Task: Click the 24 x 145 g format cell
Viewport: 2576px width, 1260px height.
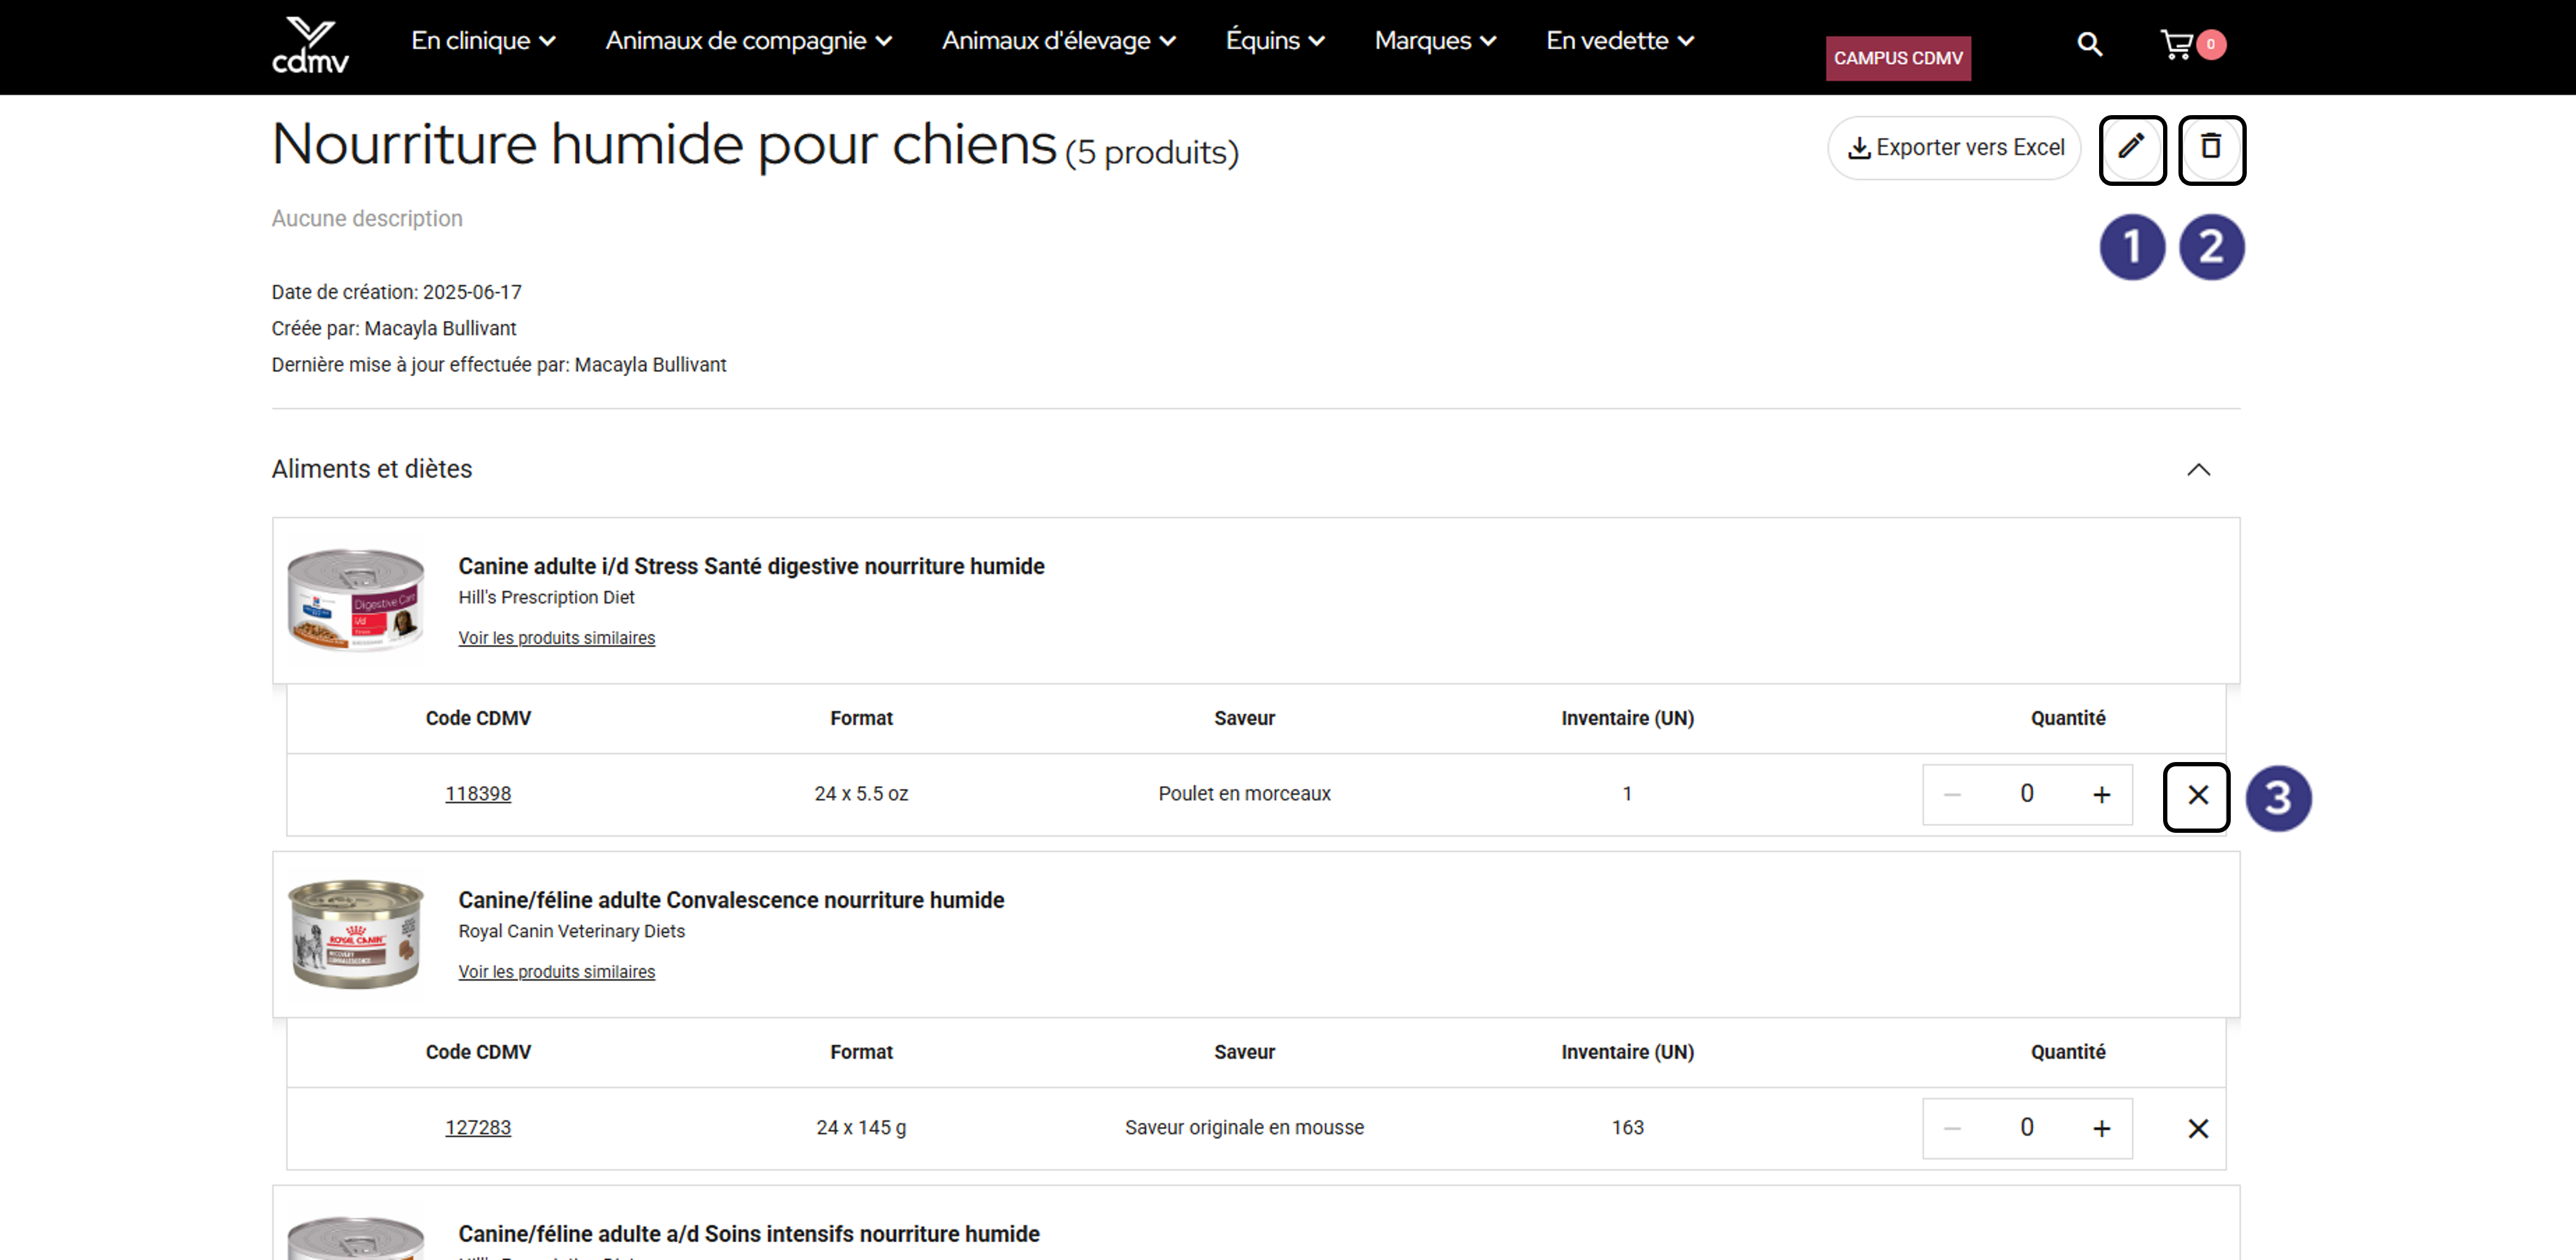Action: (861, 1128)
